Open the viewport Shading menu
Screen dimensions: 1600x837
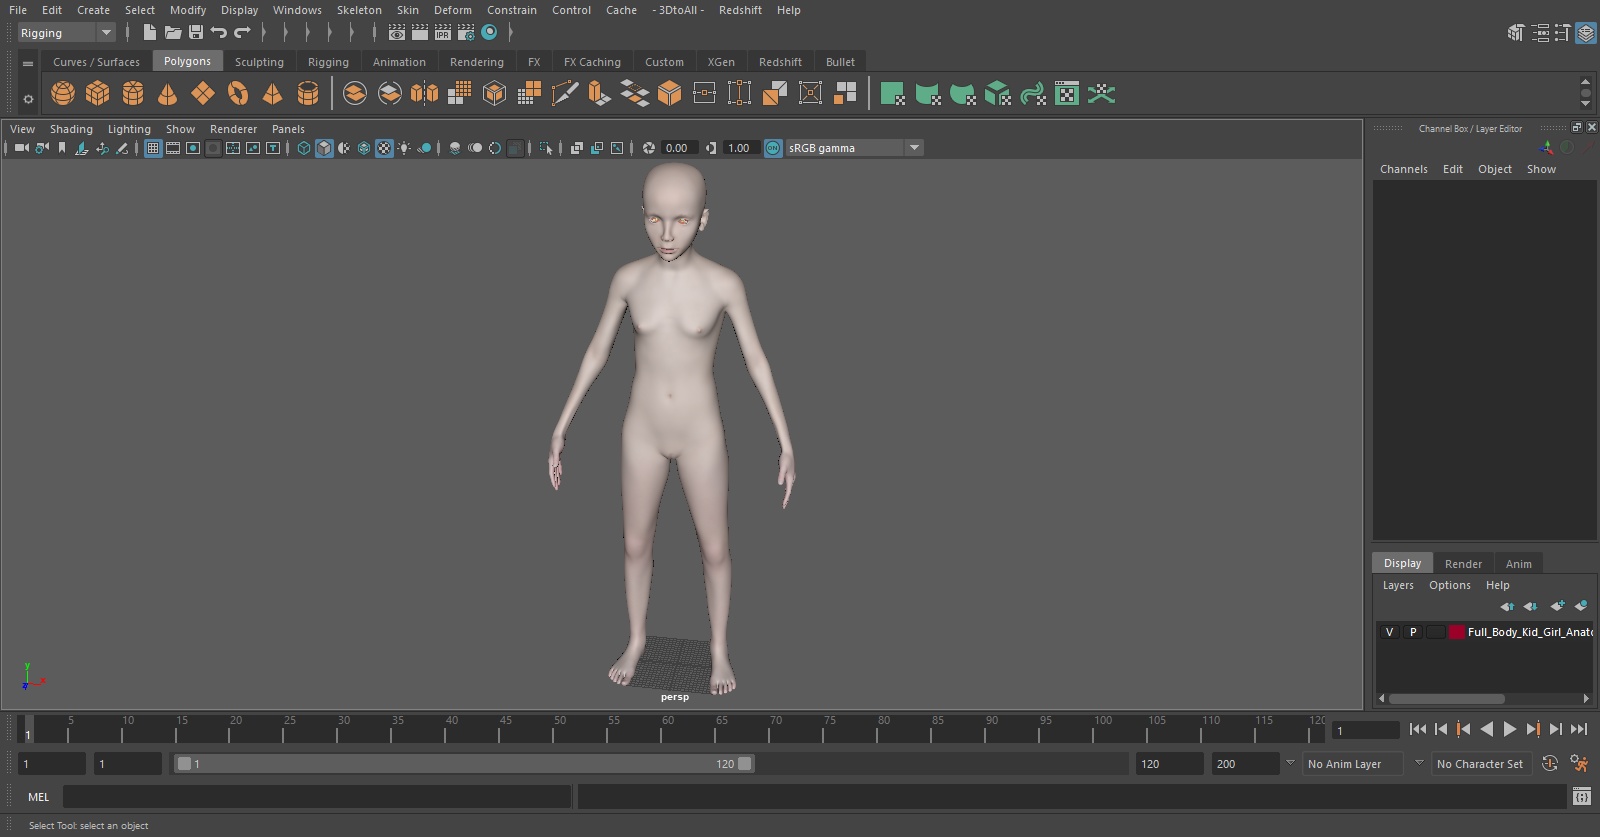coord(71,129)
